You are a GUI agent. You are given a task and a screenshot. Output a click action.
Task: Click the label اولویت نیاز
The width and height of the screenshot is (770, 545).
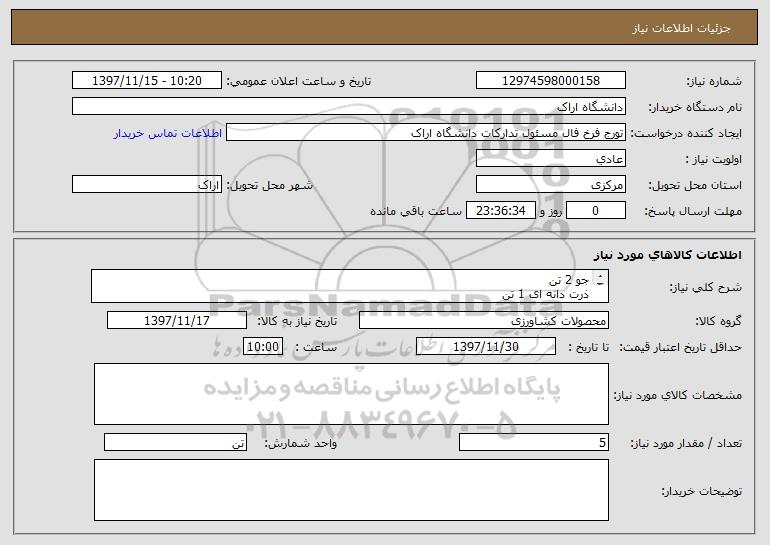click(x=714, y=160)
